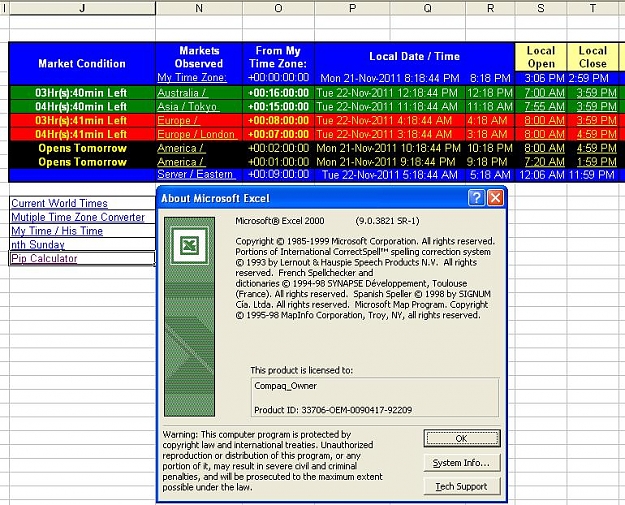Click the Excel logo in About dialog
The height and width of the screenshot is (505, 625).
[189, 246]
